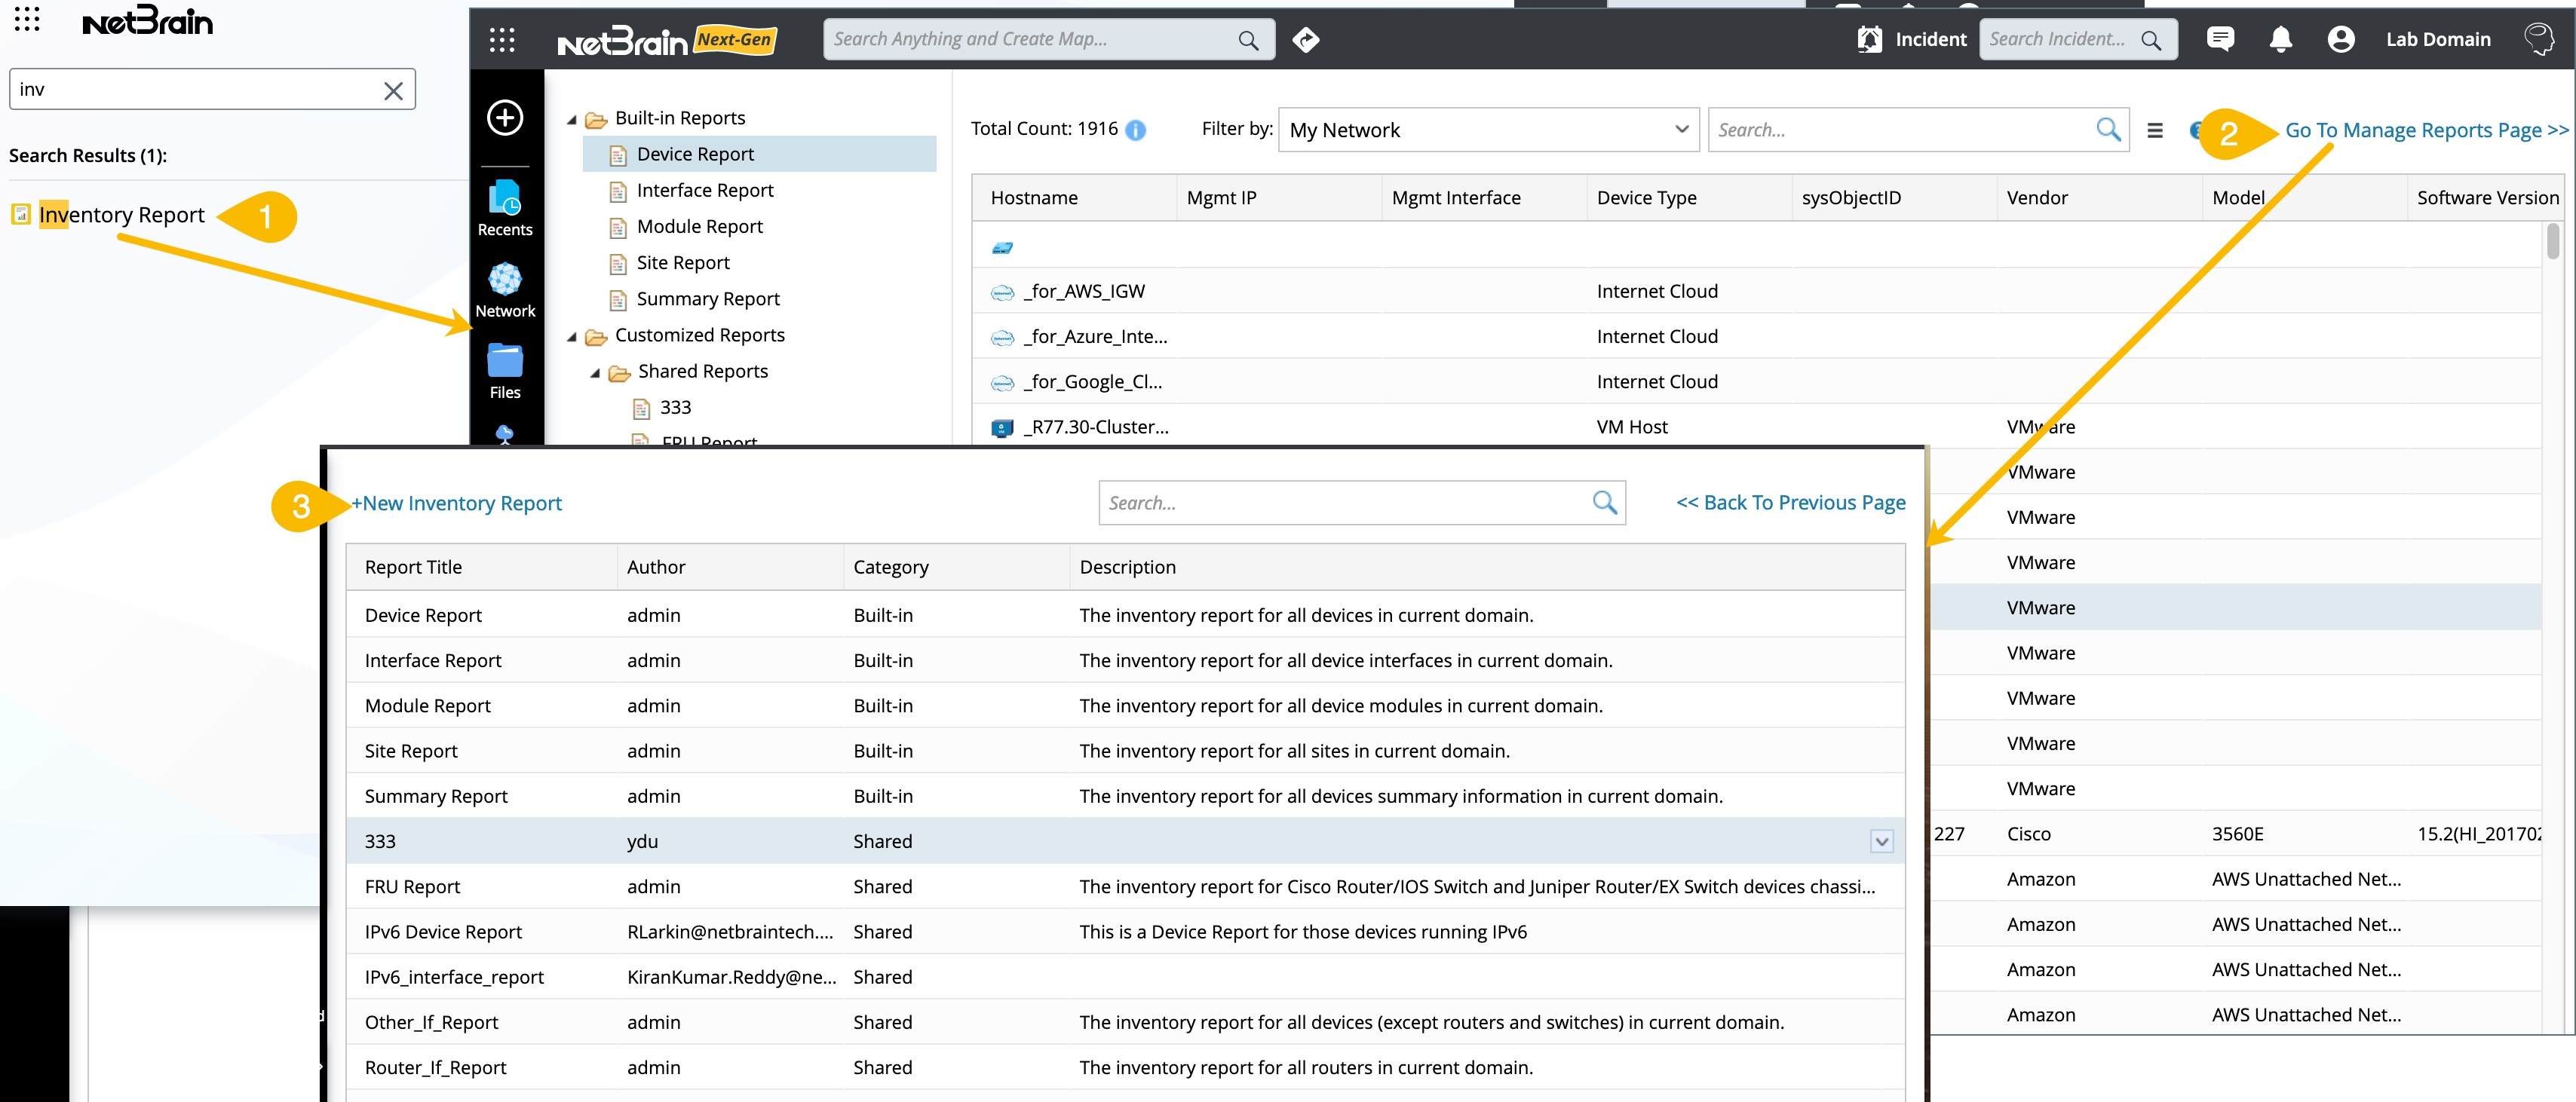Image resolution: width=2576 pixels, height=1102 pixels.
Task: Collapse the Shared Reports folder
Action: [x=596, y=372]
